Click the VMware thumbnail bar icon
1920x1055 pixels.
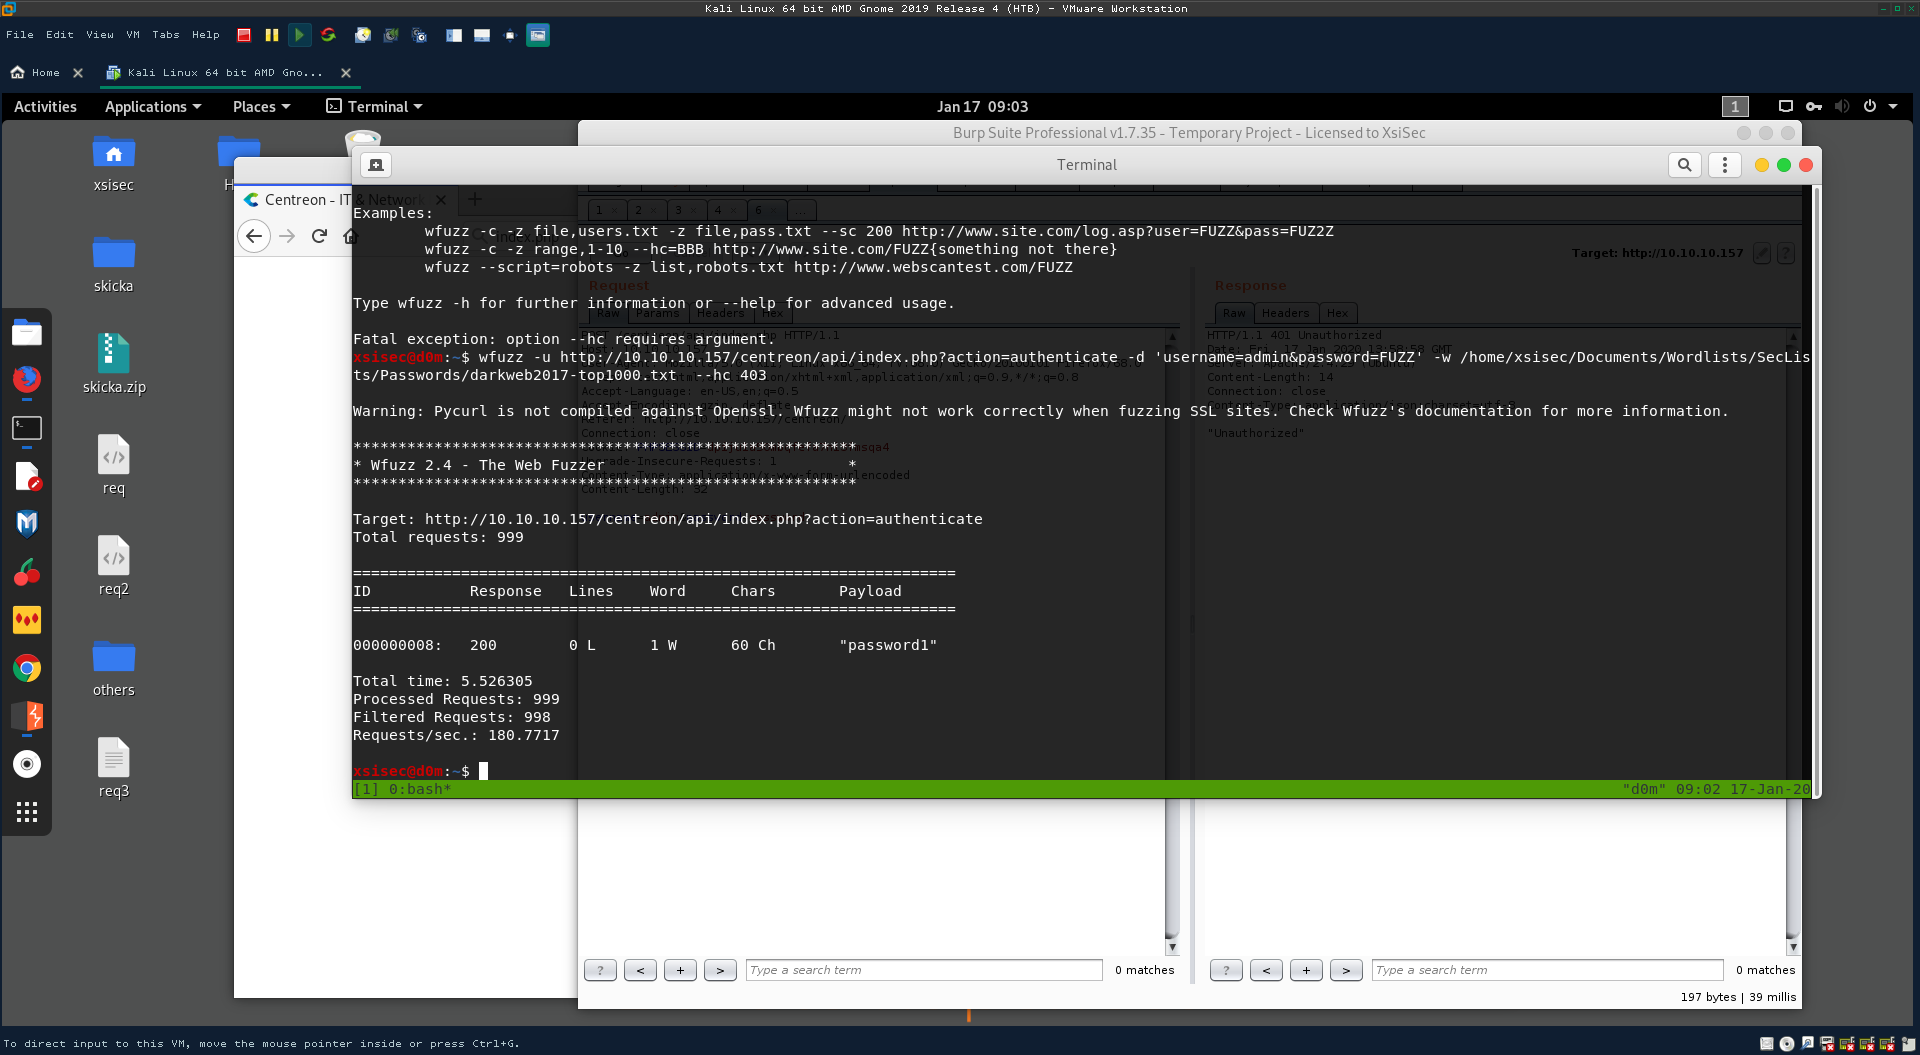482,35
